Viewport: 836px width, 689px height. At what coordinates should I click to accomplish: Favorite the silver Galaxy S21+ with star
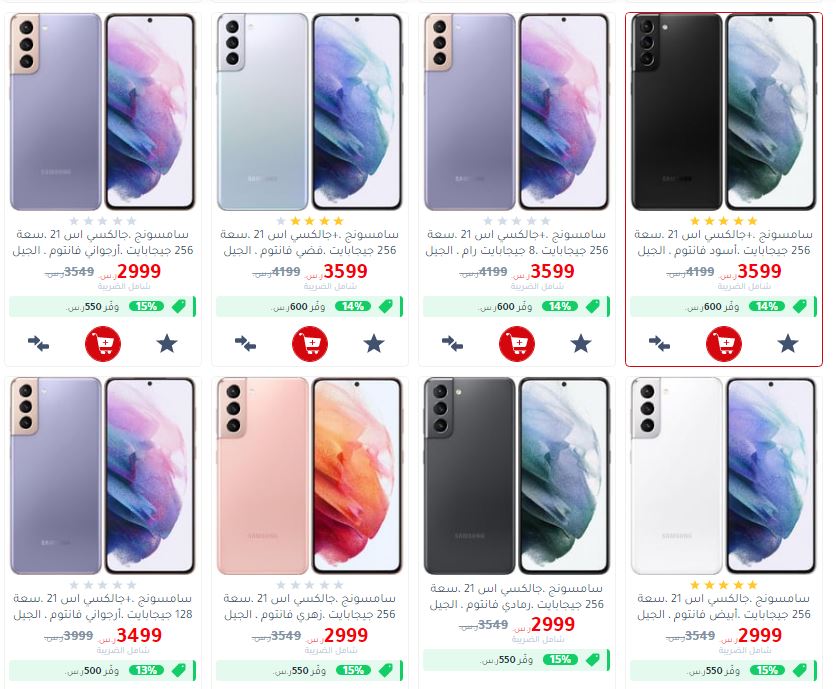[x=374, y=343]
